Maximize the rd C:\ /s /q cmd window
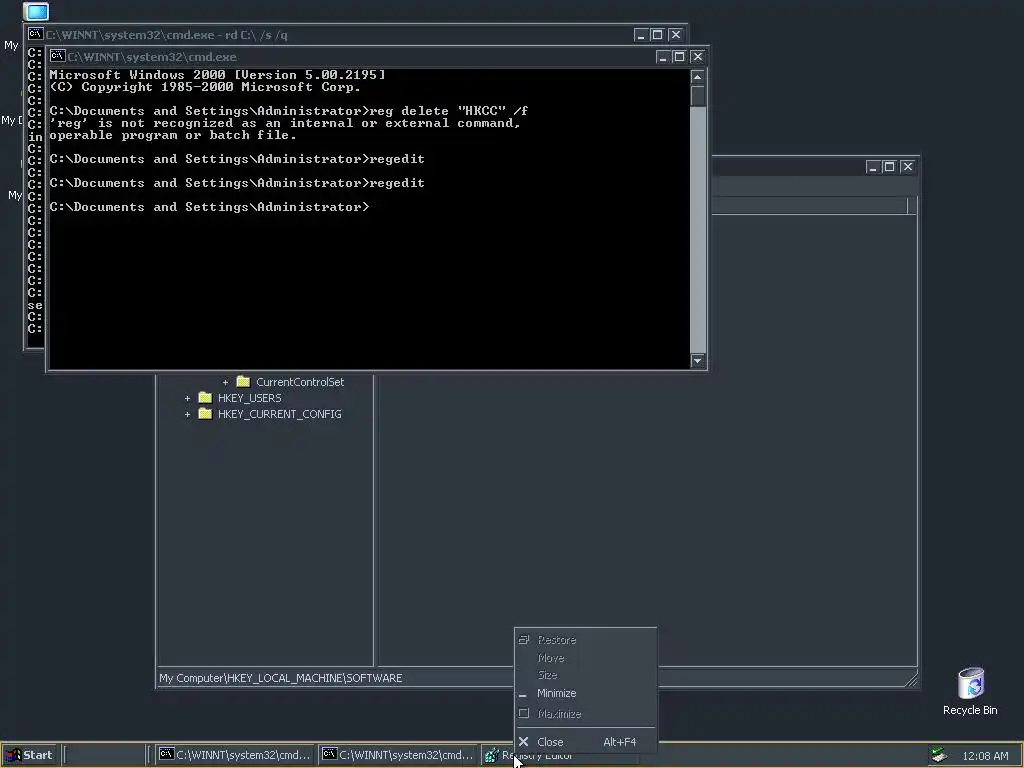 coord(657,35)
